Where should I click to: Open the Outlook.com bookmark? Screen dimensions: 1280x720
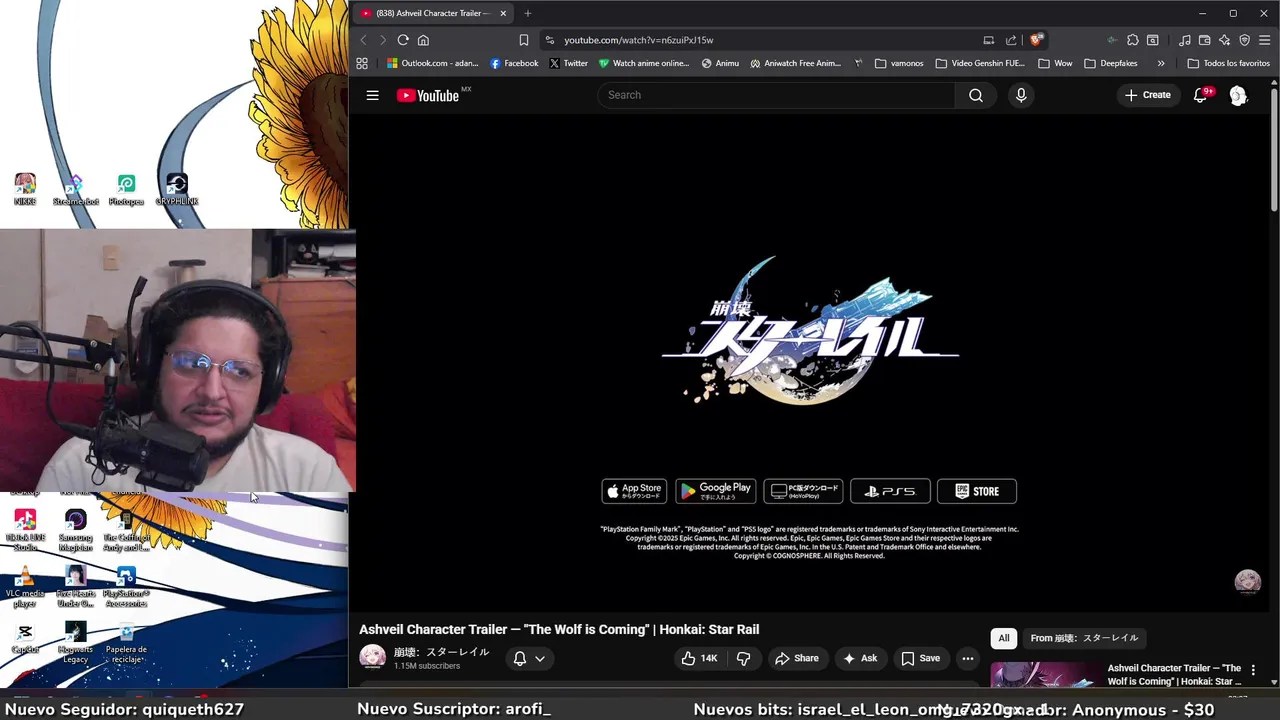pos(433,63)
